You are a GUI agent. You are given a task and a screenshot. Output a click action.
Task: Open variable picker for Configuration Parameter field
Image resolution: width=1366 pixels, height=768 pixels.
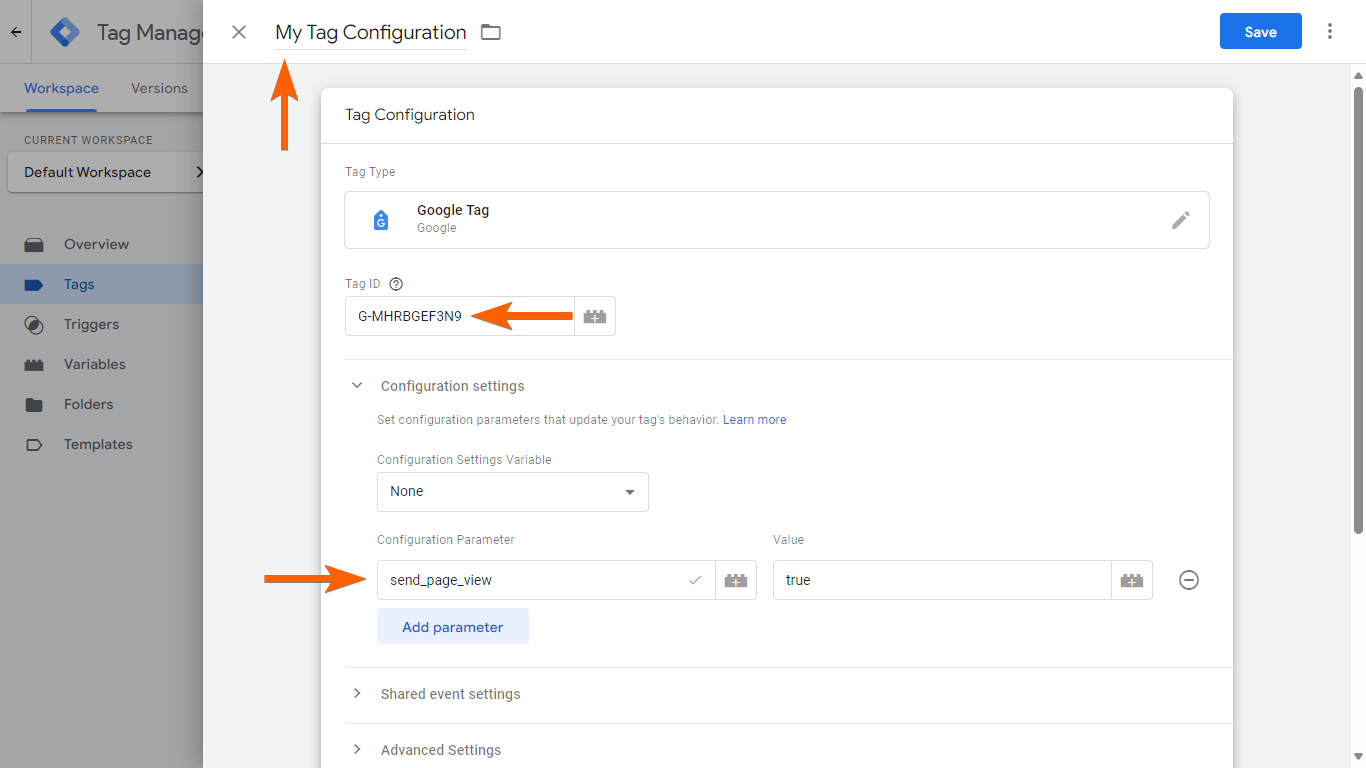tap(736, 580)
